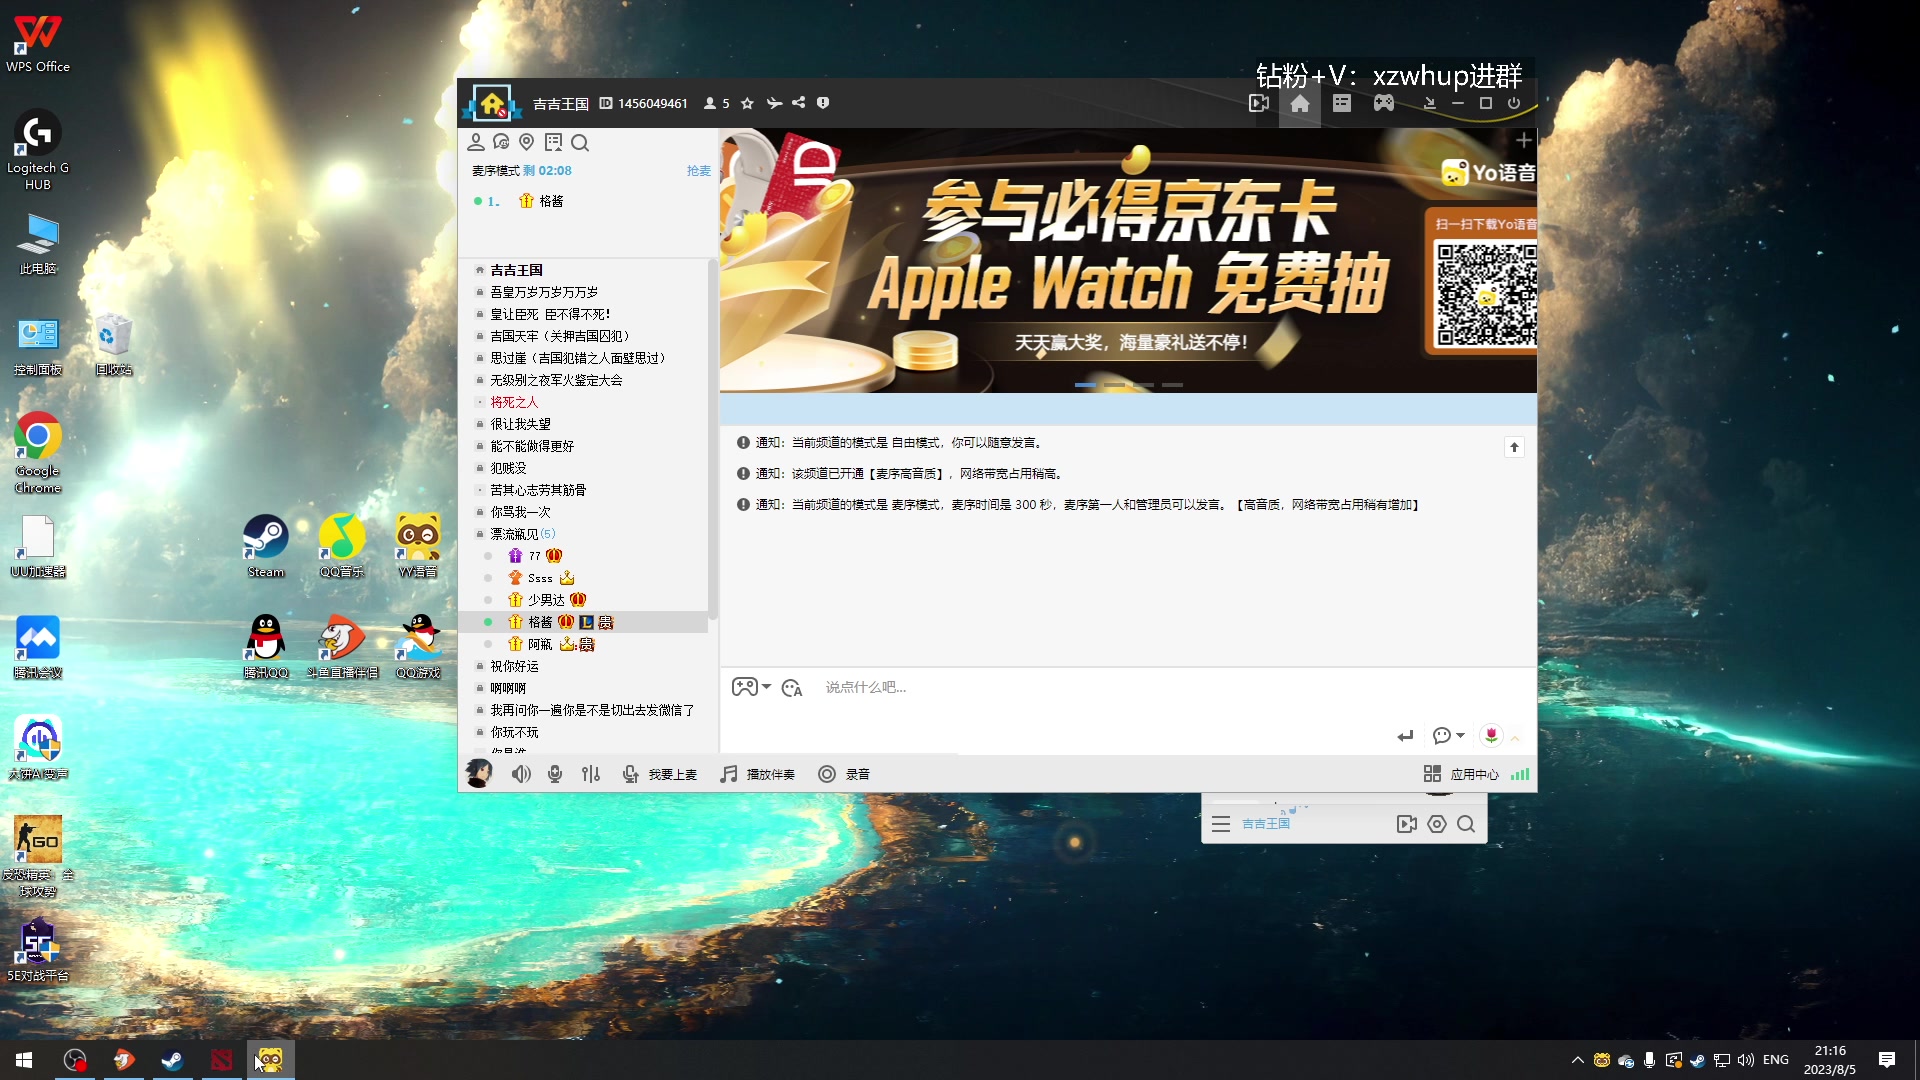
Task: Click 录音 record button
Action: (844, 774)
